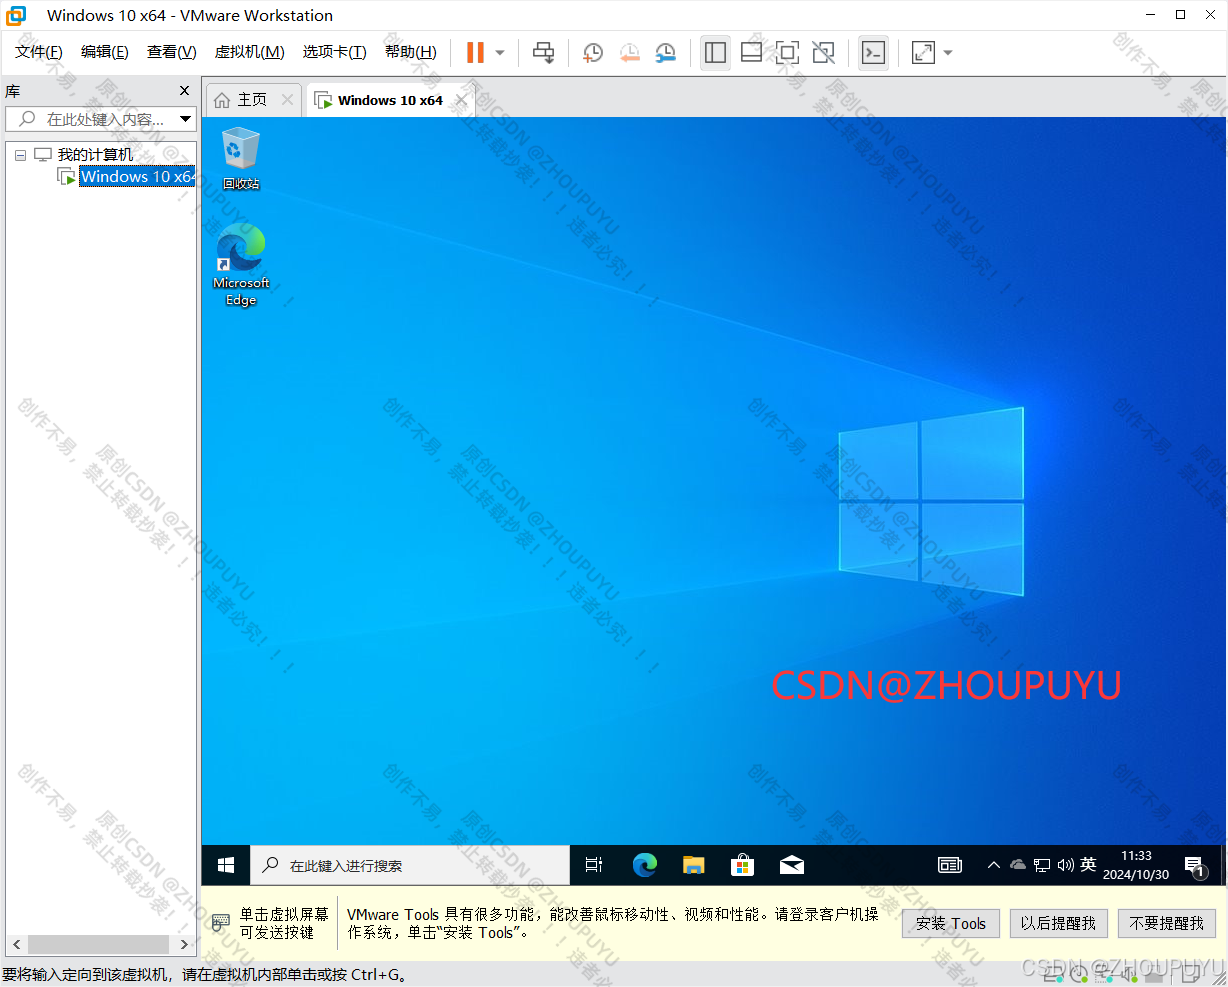1228x987 pixels.
Task: Launch Edge from the guest taskbar
Action: [644, 865]
